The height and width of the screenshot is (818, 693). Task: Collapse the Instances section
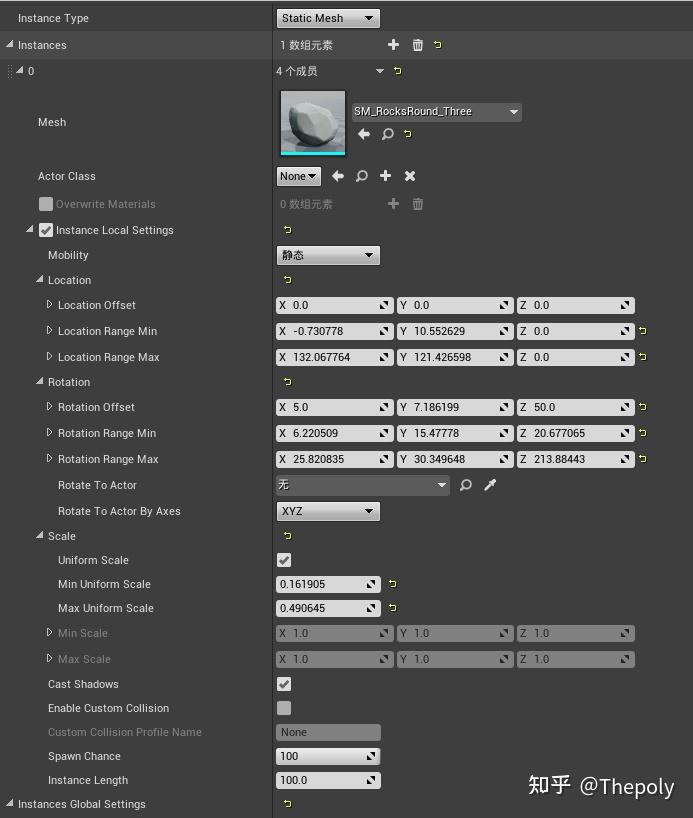[10, 45]
